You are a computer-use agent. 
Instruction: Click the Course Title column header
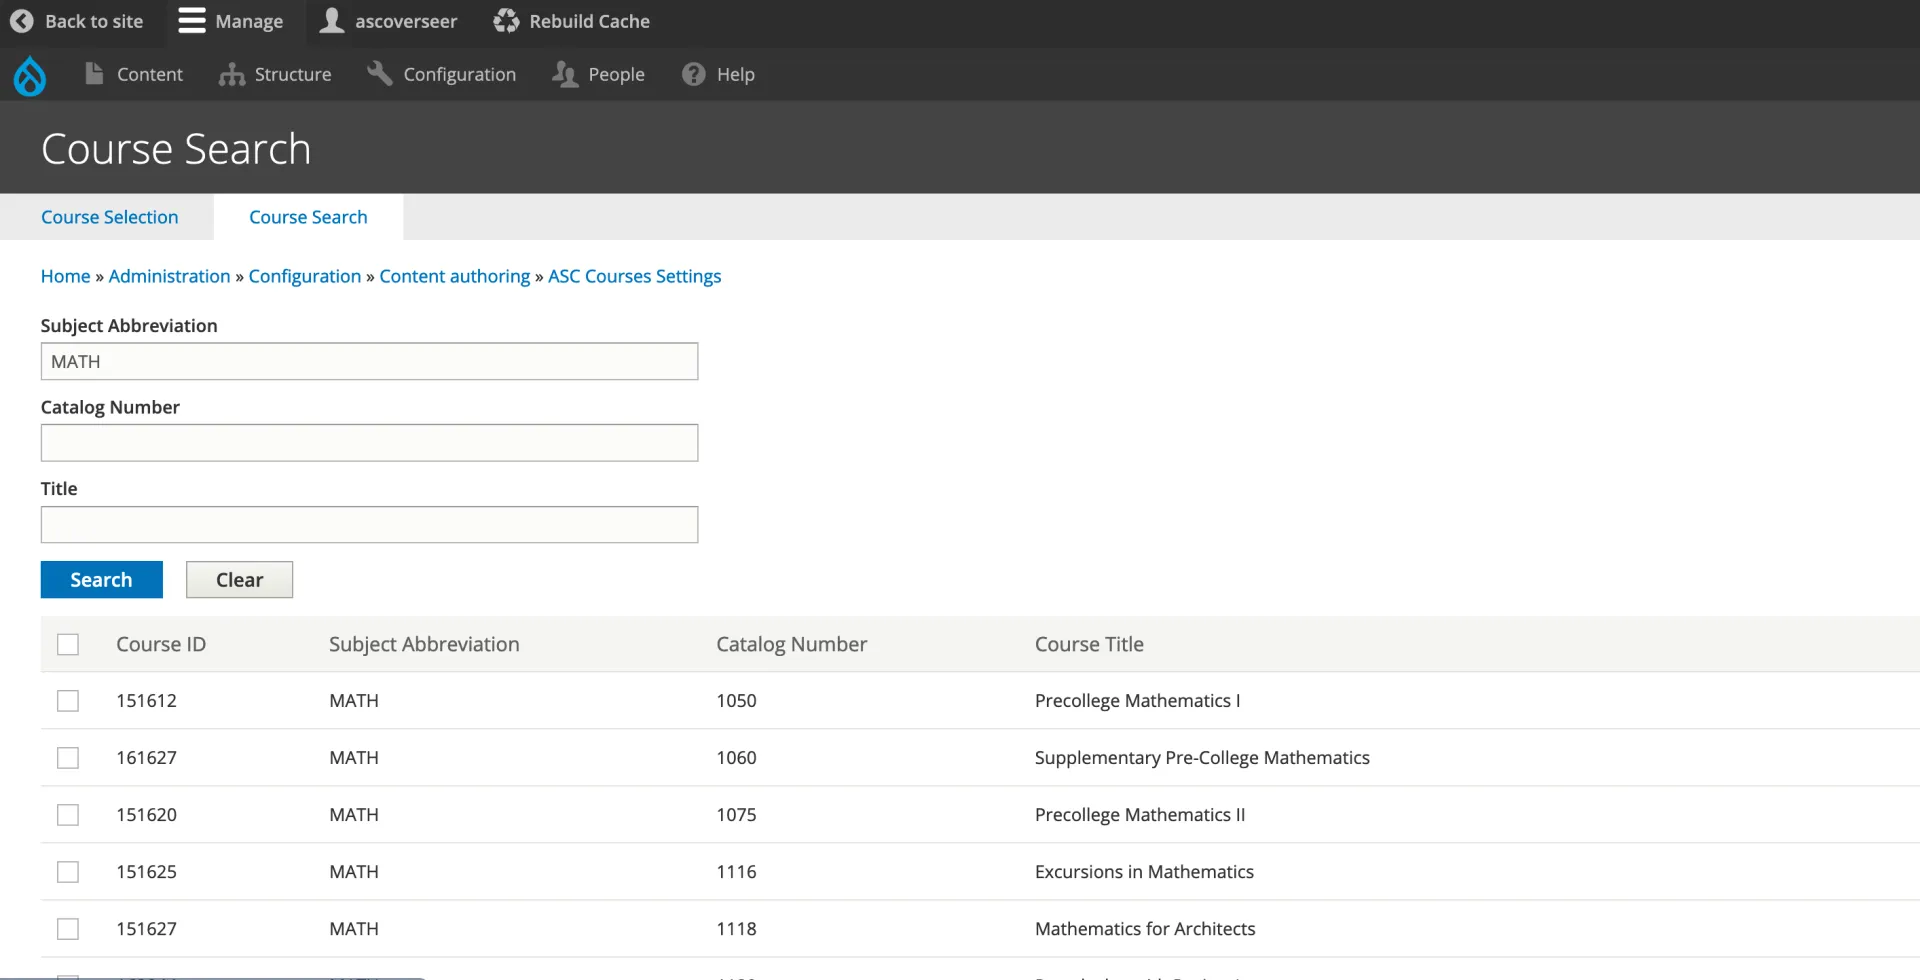(x=1089, y=645)
